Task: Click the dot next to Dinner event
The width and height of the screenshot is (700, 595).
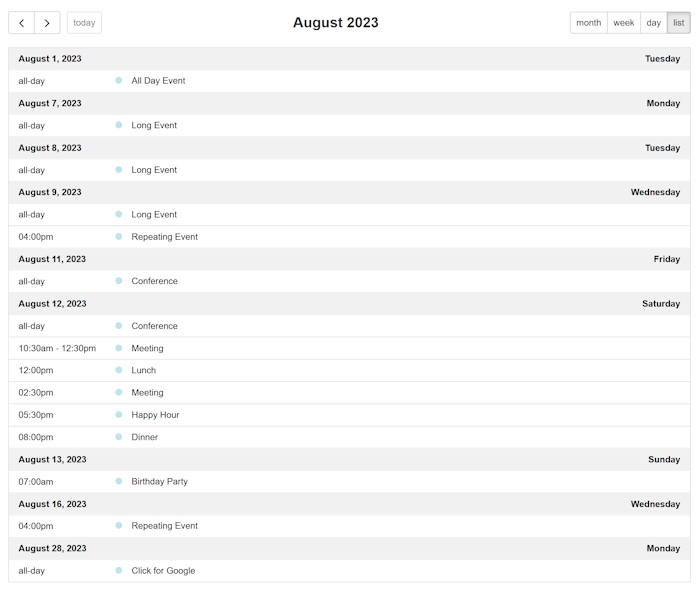Action: pos(119,437)
